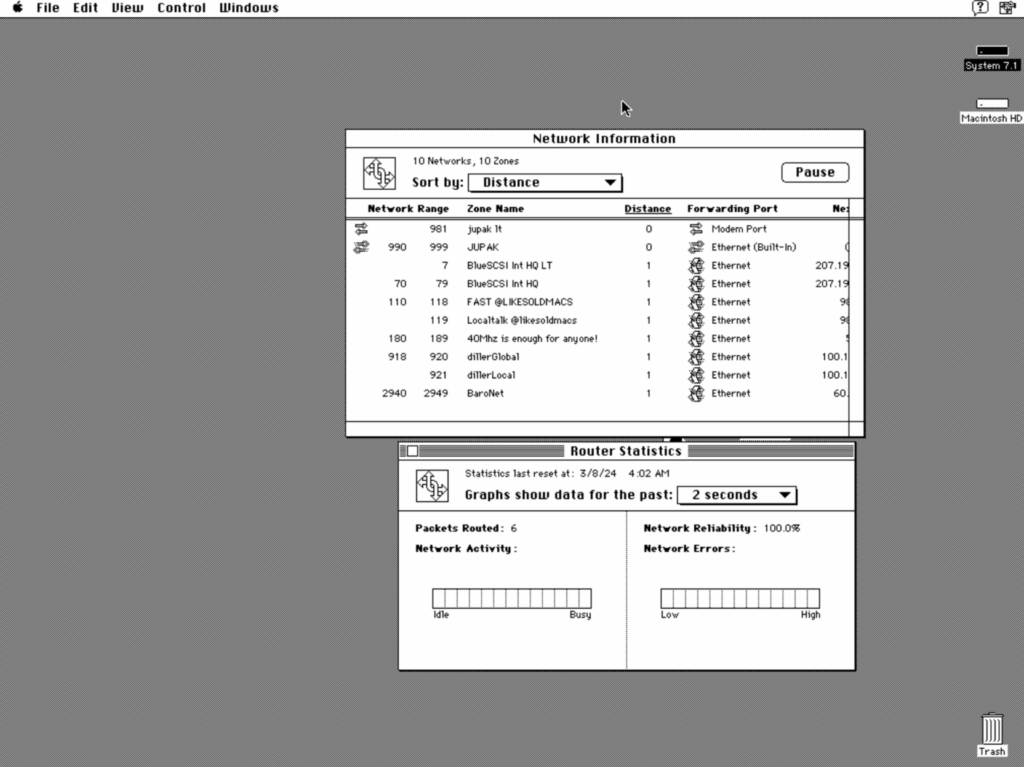
Task: Click the Modem Port icon in jupak lt row
Action: [x=696, y=229]
